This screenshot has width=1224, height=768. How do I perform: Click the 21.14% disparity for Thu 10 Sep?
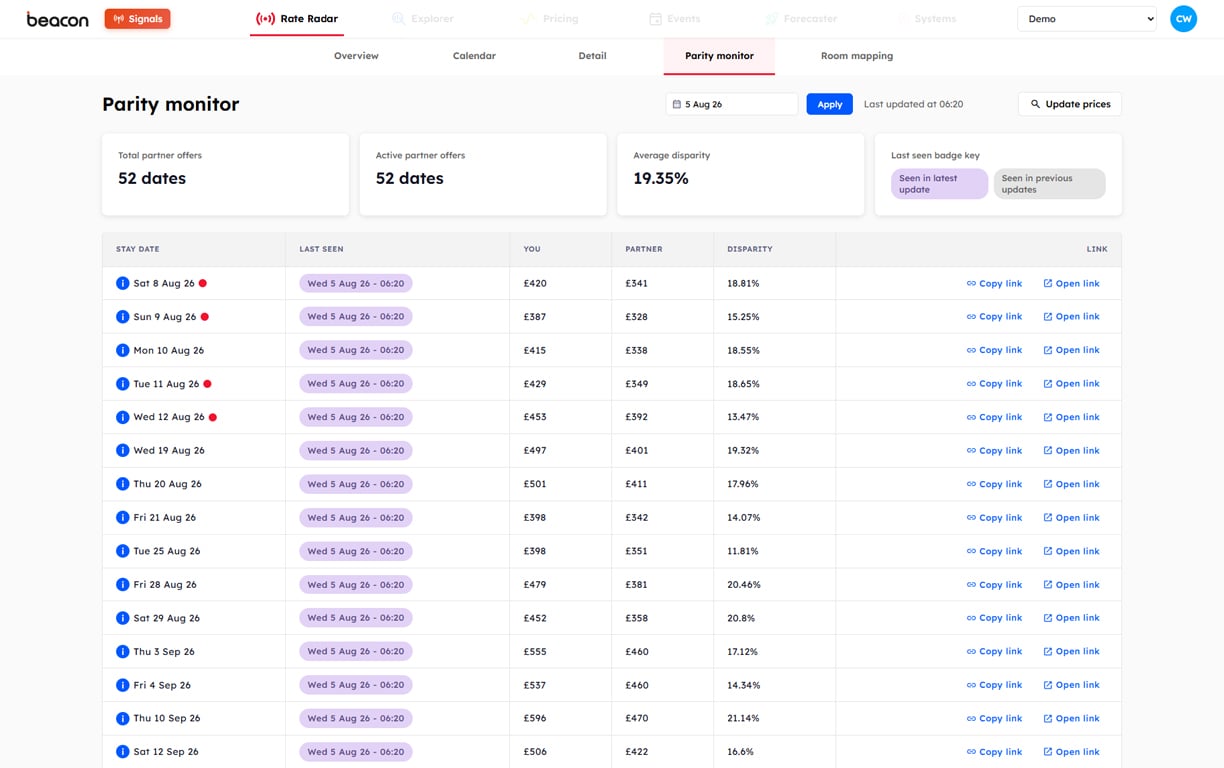click(x=743, y=719)
